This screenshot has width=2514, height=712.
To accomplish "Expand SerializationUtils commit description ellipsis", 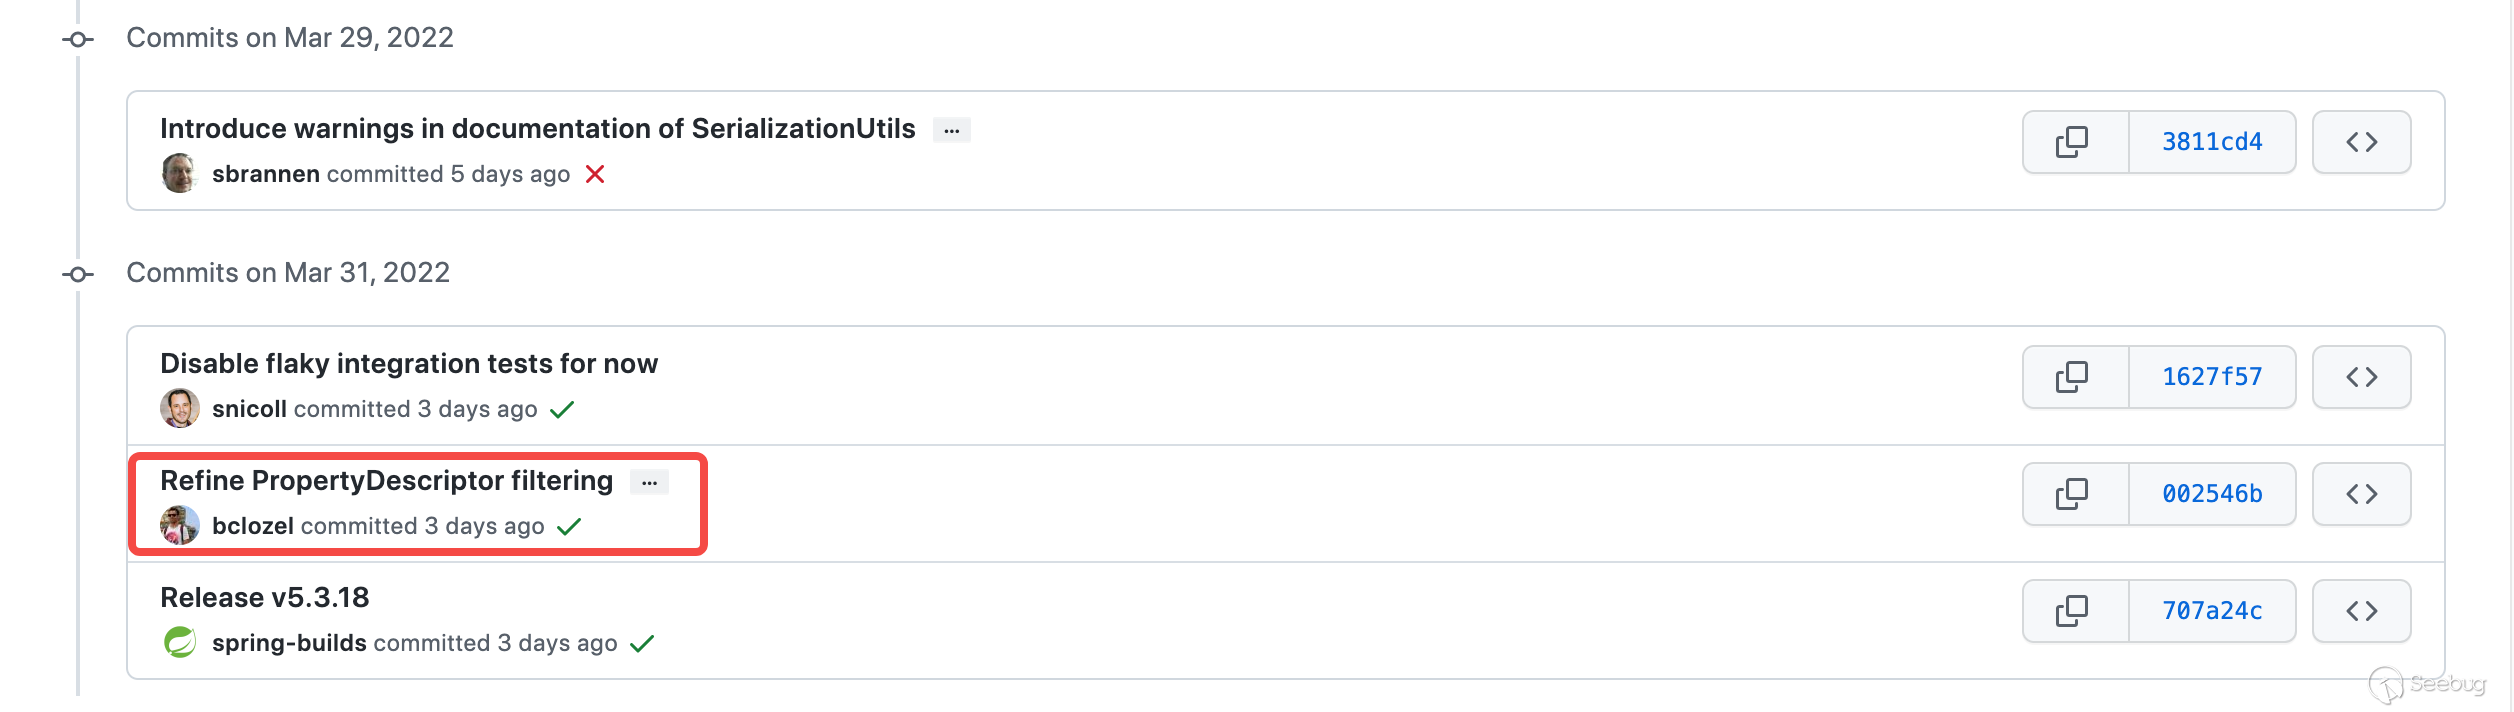I will (951, 130).
